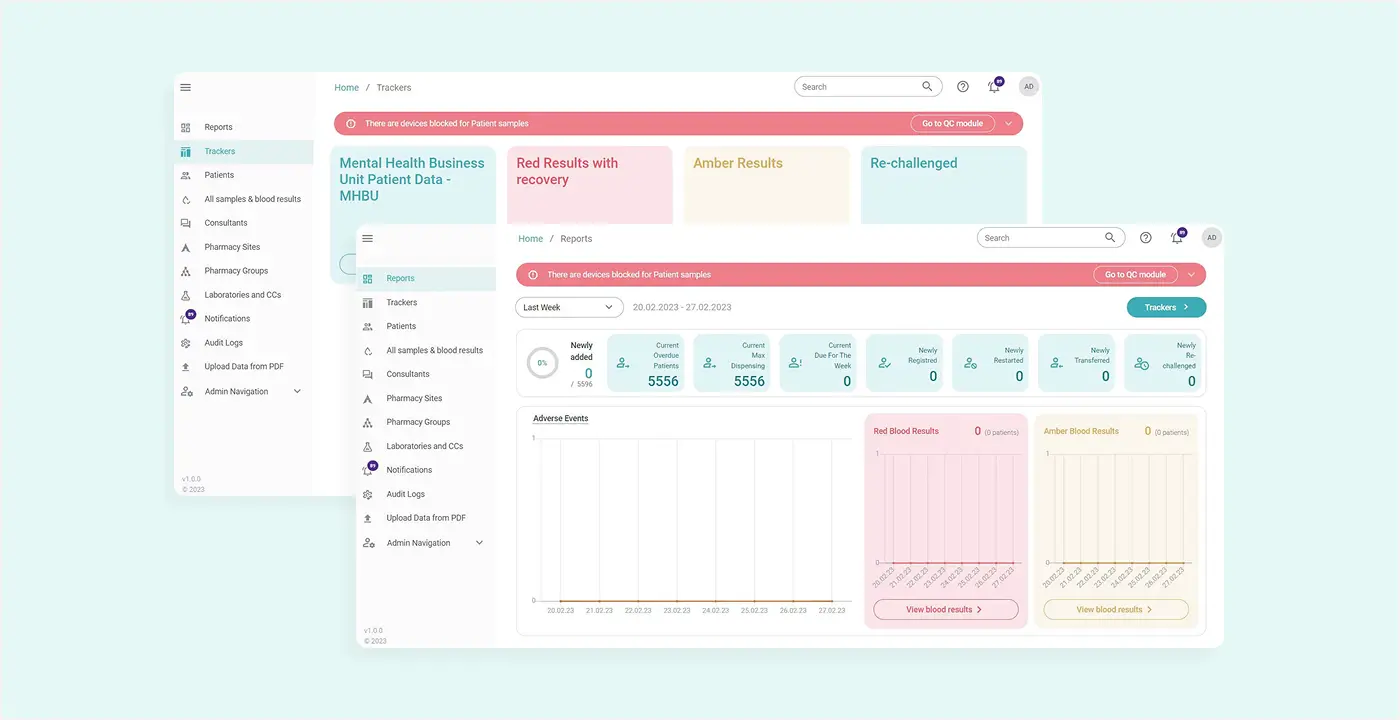Image resolution: width=1400 pixels, height=720 pixels.
Task: Click the Search field in the Reports window
Action: 1040,238
